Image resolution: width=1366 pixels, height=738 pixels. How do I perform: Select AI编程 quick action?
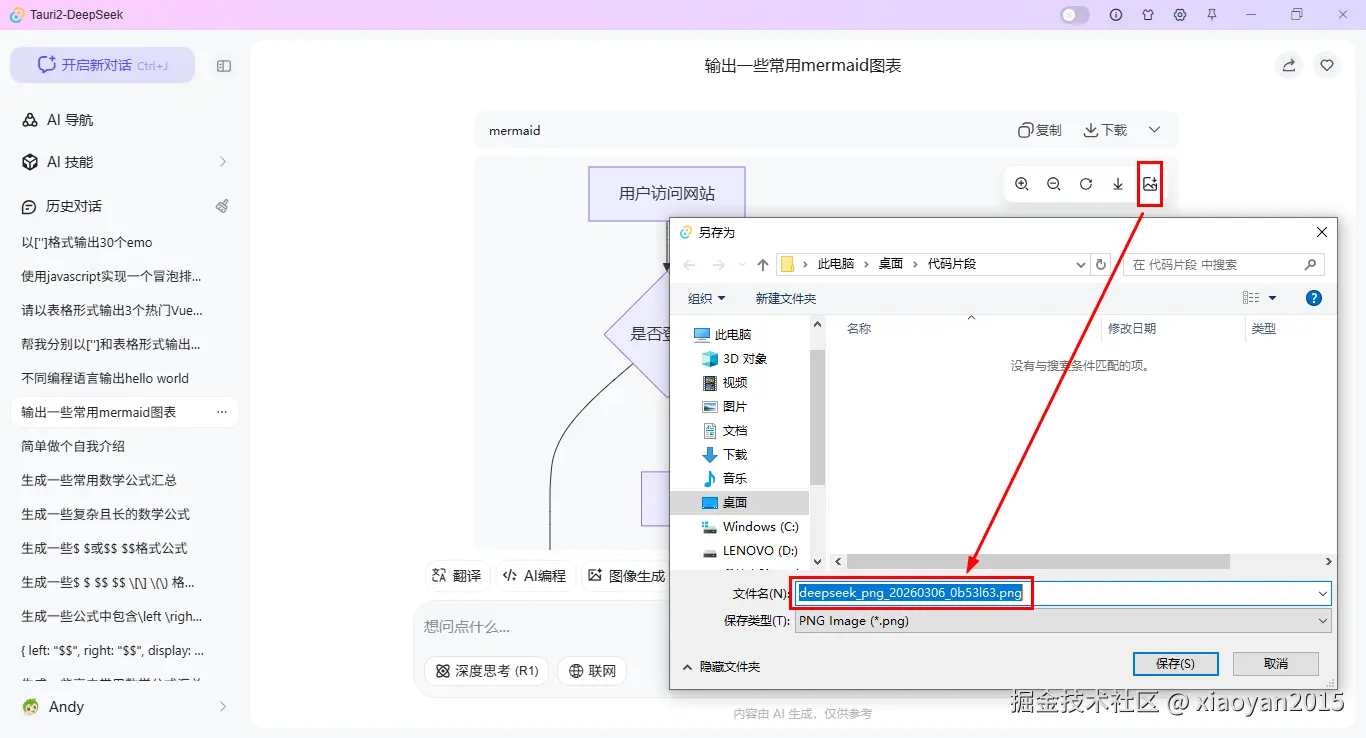coord(534,576)
